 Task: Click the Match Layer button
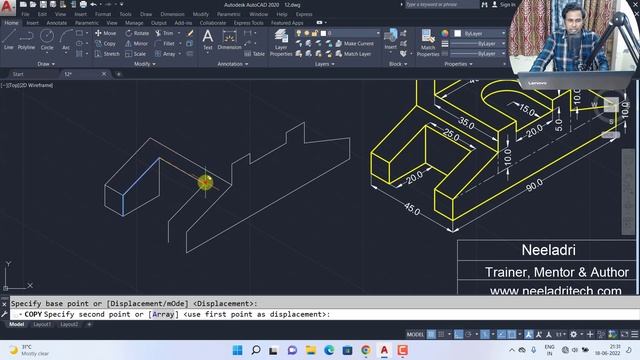pyautogui.click(x=353, y=53)
